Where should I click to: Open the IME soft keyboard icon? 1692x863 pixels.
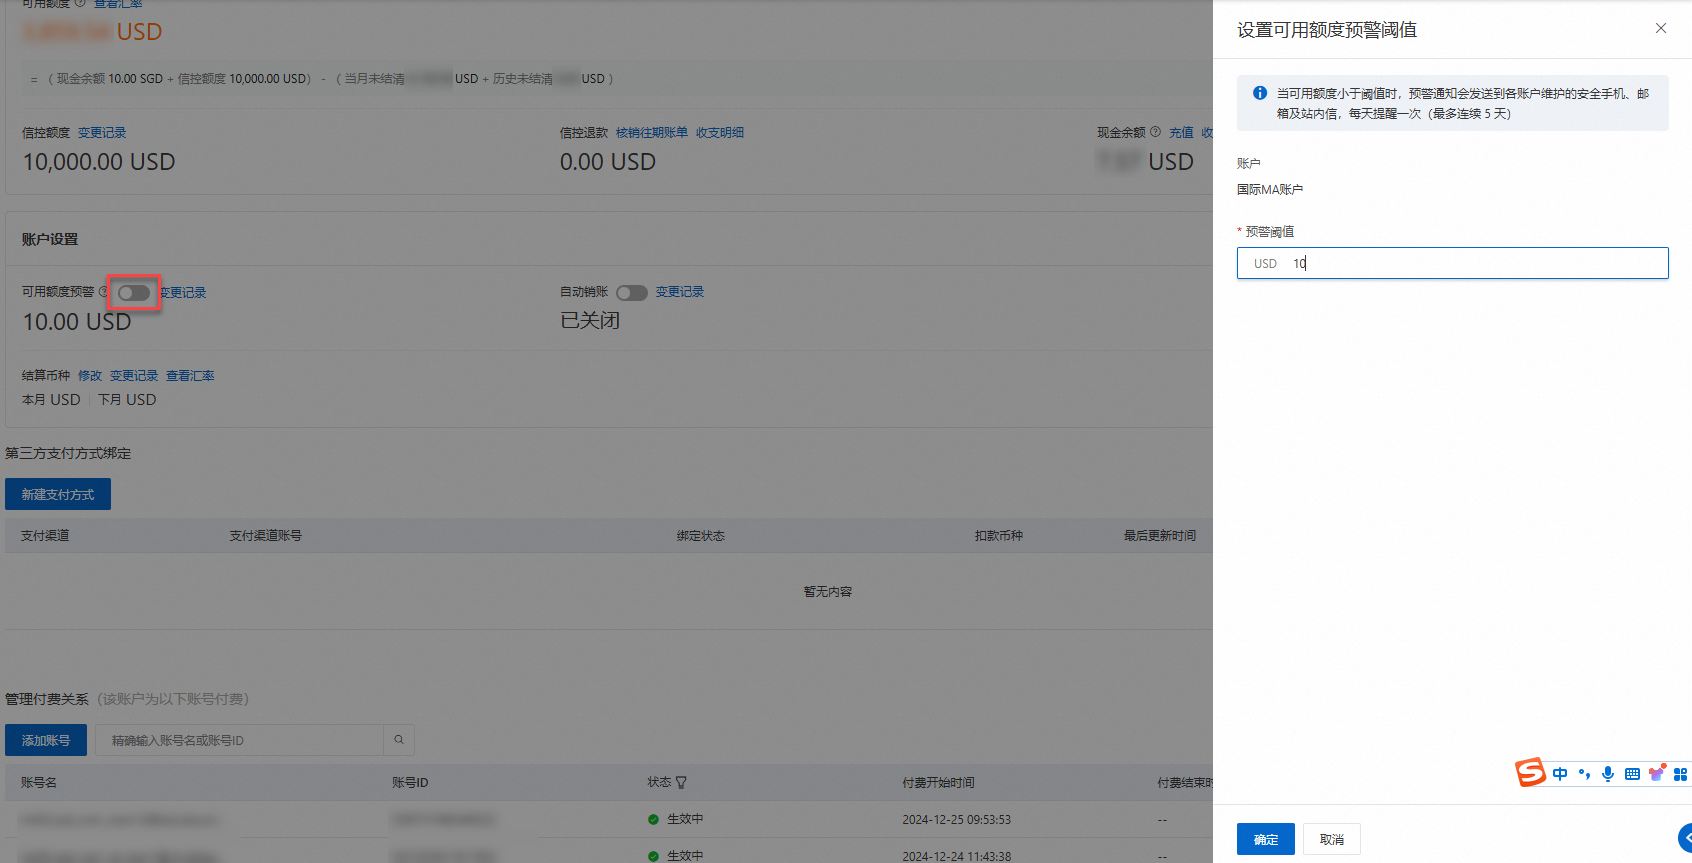click(1632, 774)
